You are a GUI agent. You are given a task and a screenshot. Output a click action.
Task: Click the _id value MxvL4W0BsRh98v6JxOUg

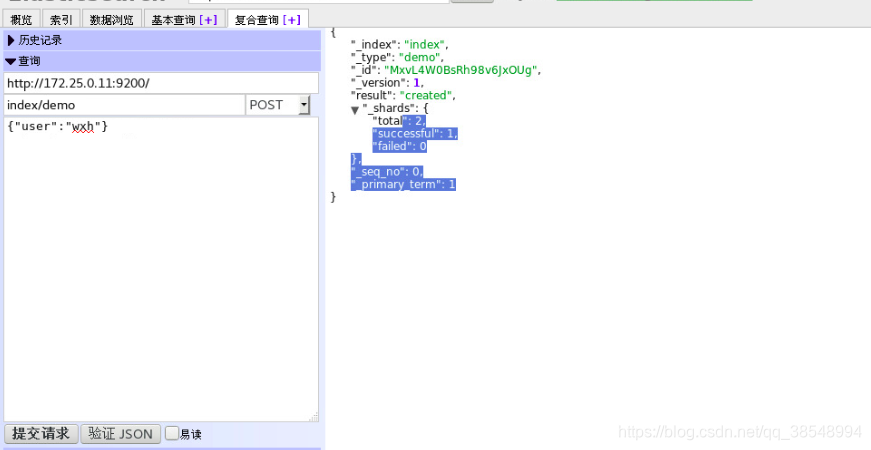460,70
